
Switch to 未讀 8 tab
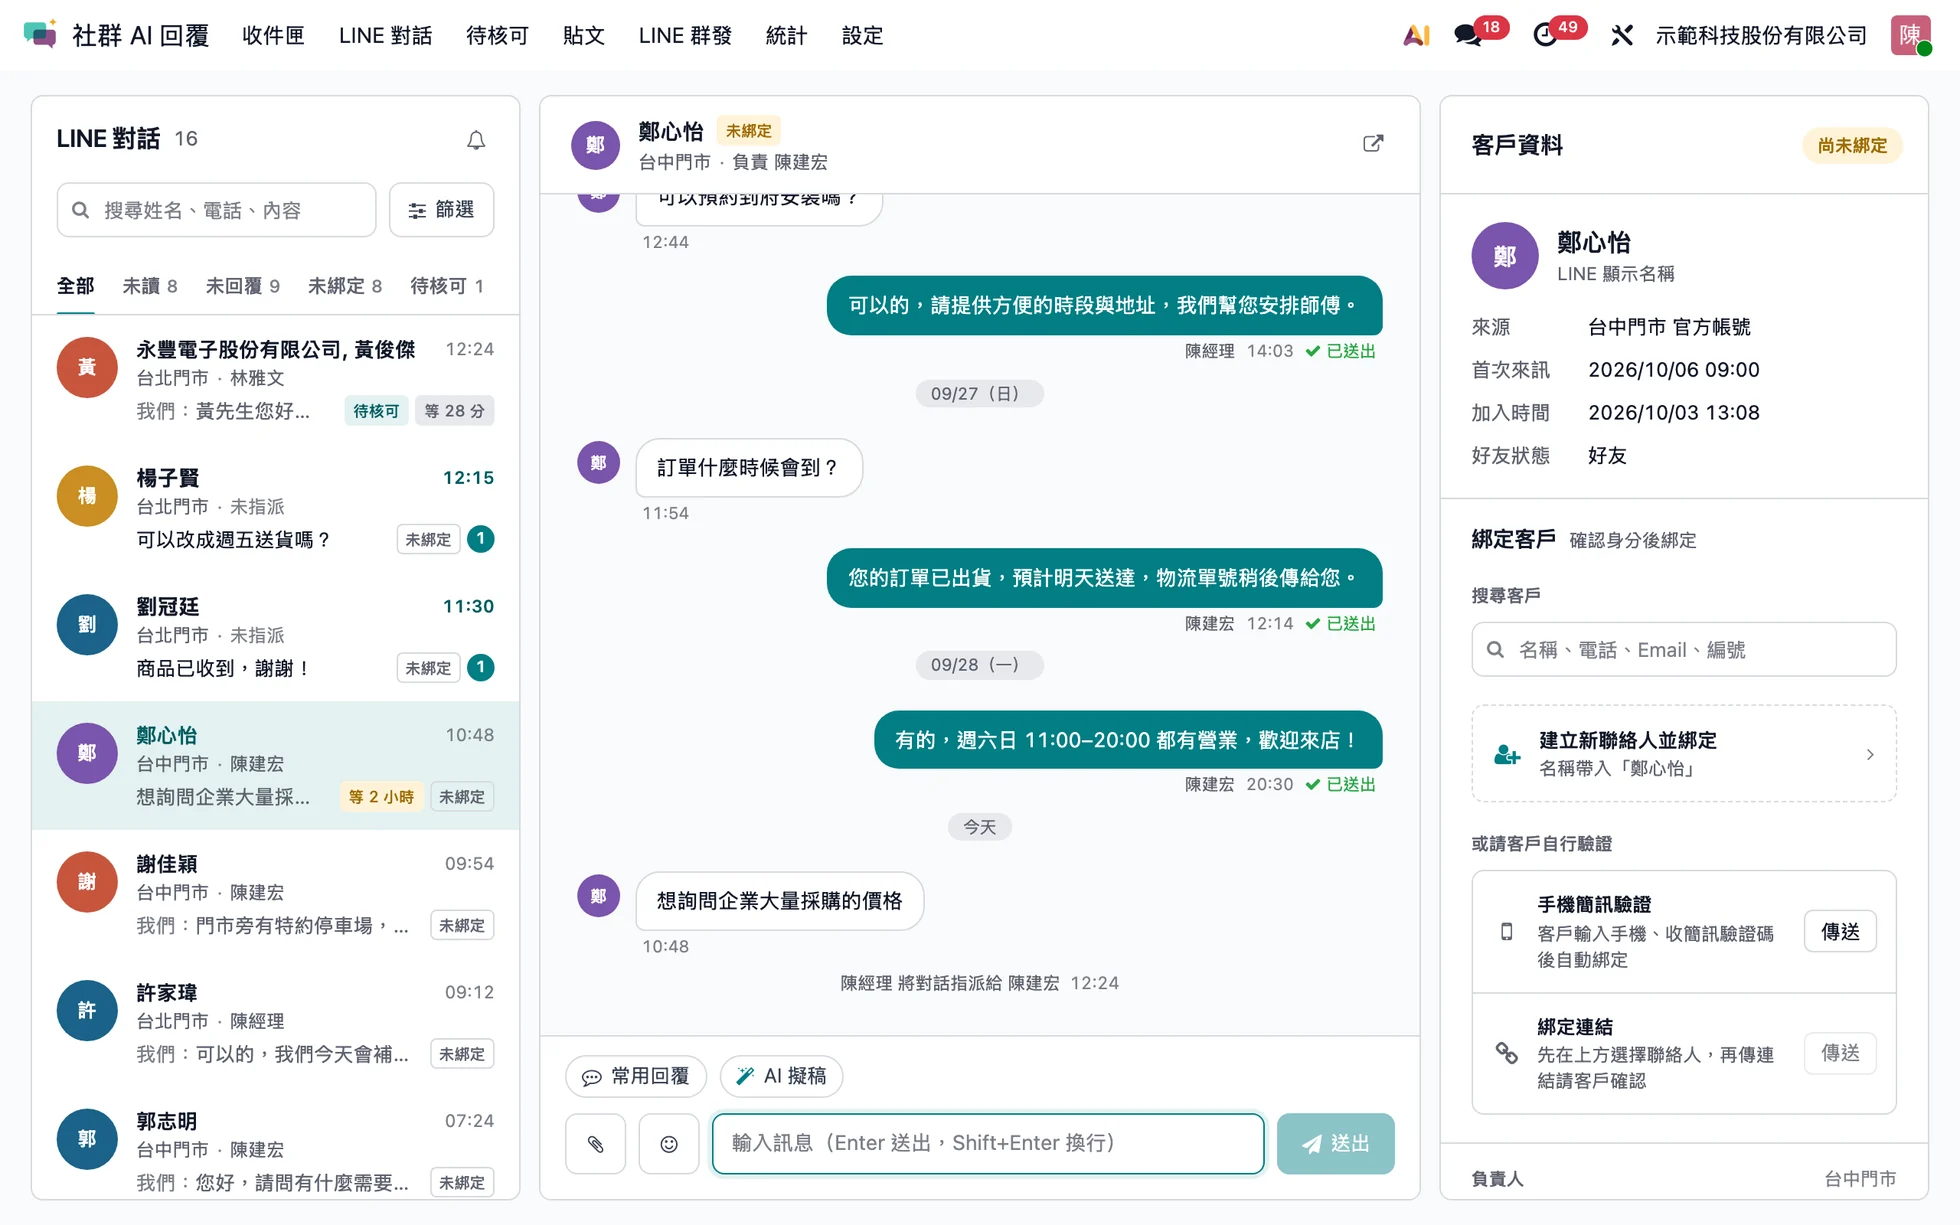[150, 286]
